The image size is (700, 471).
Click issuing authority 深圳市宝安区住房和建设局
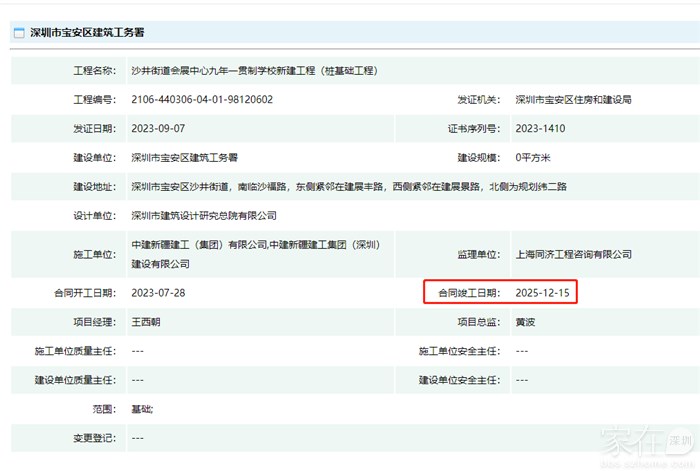point(573,100)
